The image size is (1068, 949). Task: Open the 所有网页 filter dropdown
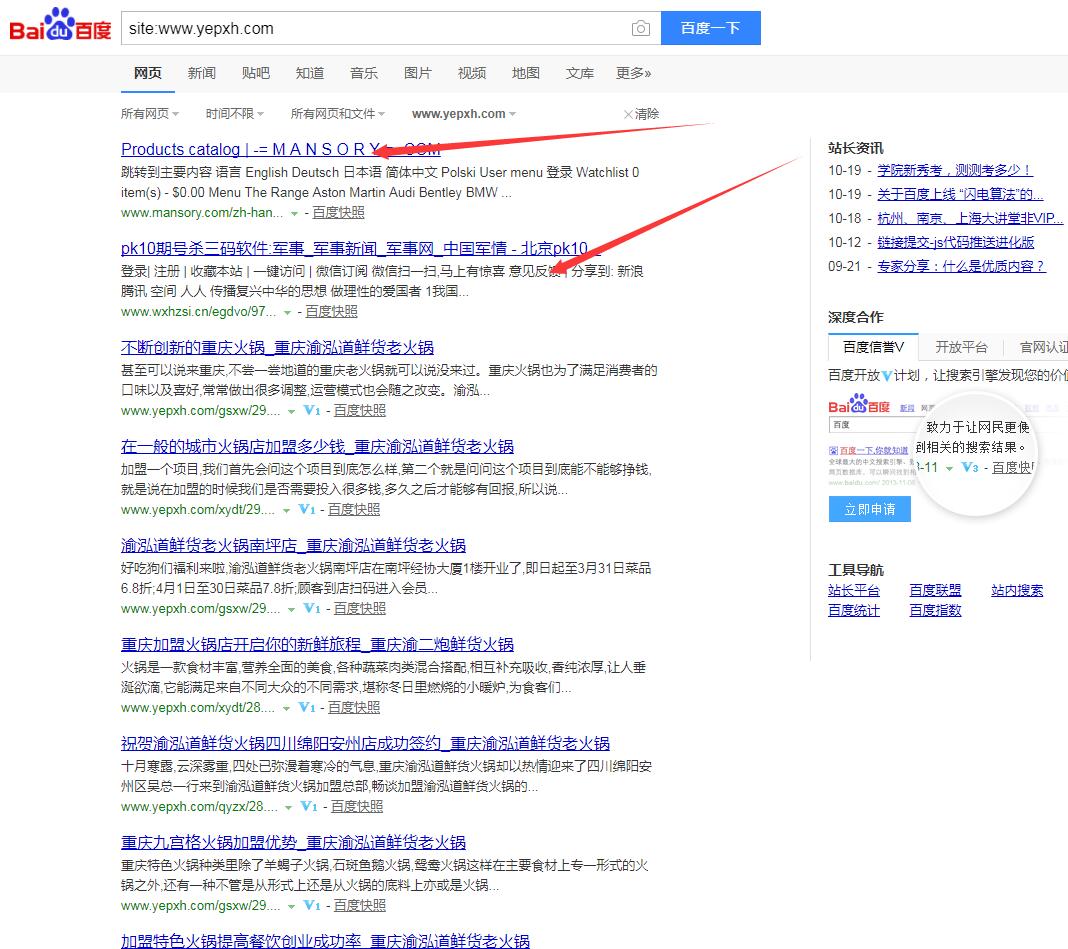pos(150,114)
